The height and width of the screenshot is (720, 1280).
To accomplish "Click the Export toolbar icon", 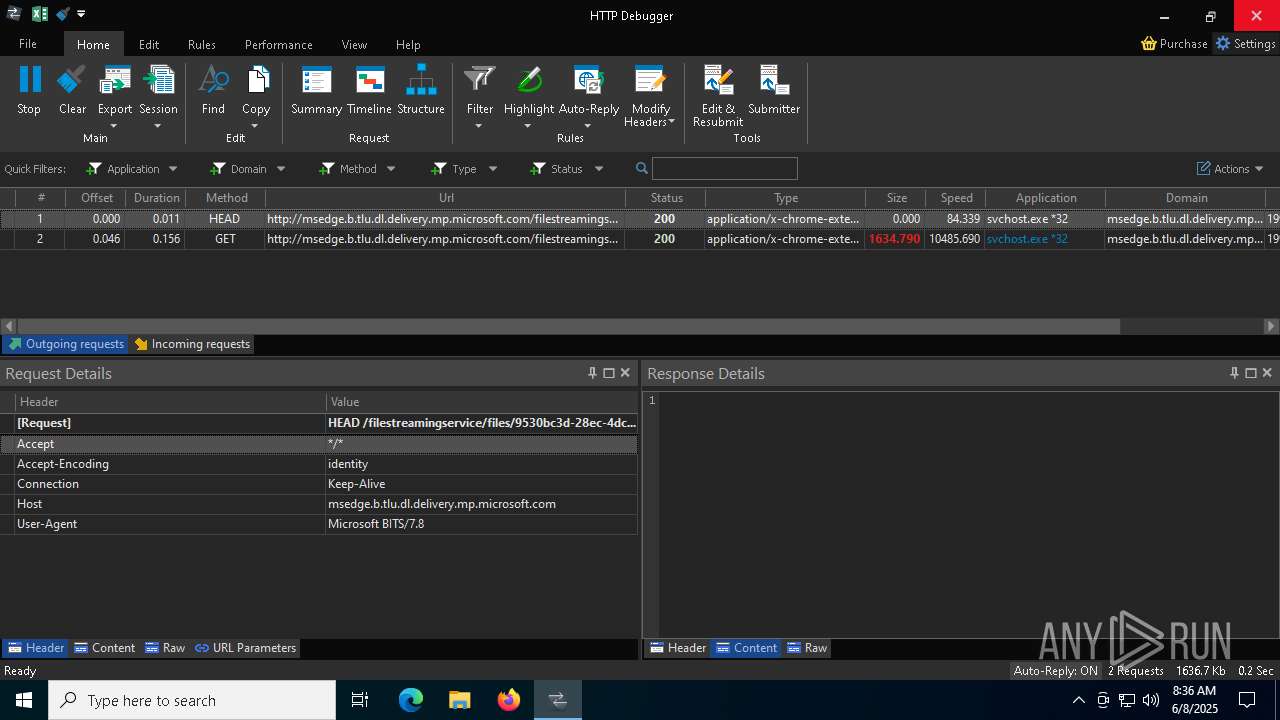I will [x=115, y=80].
